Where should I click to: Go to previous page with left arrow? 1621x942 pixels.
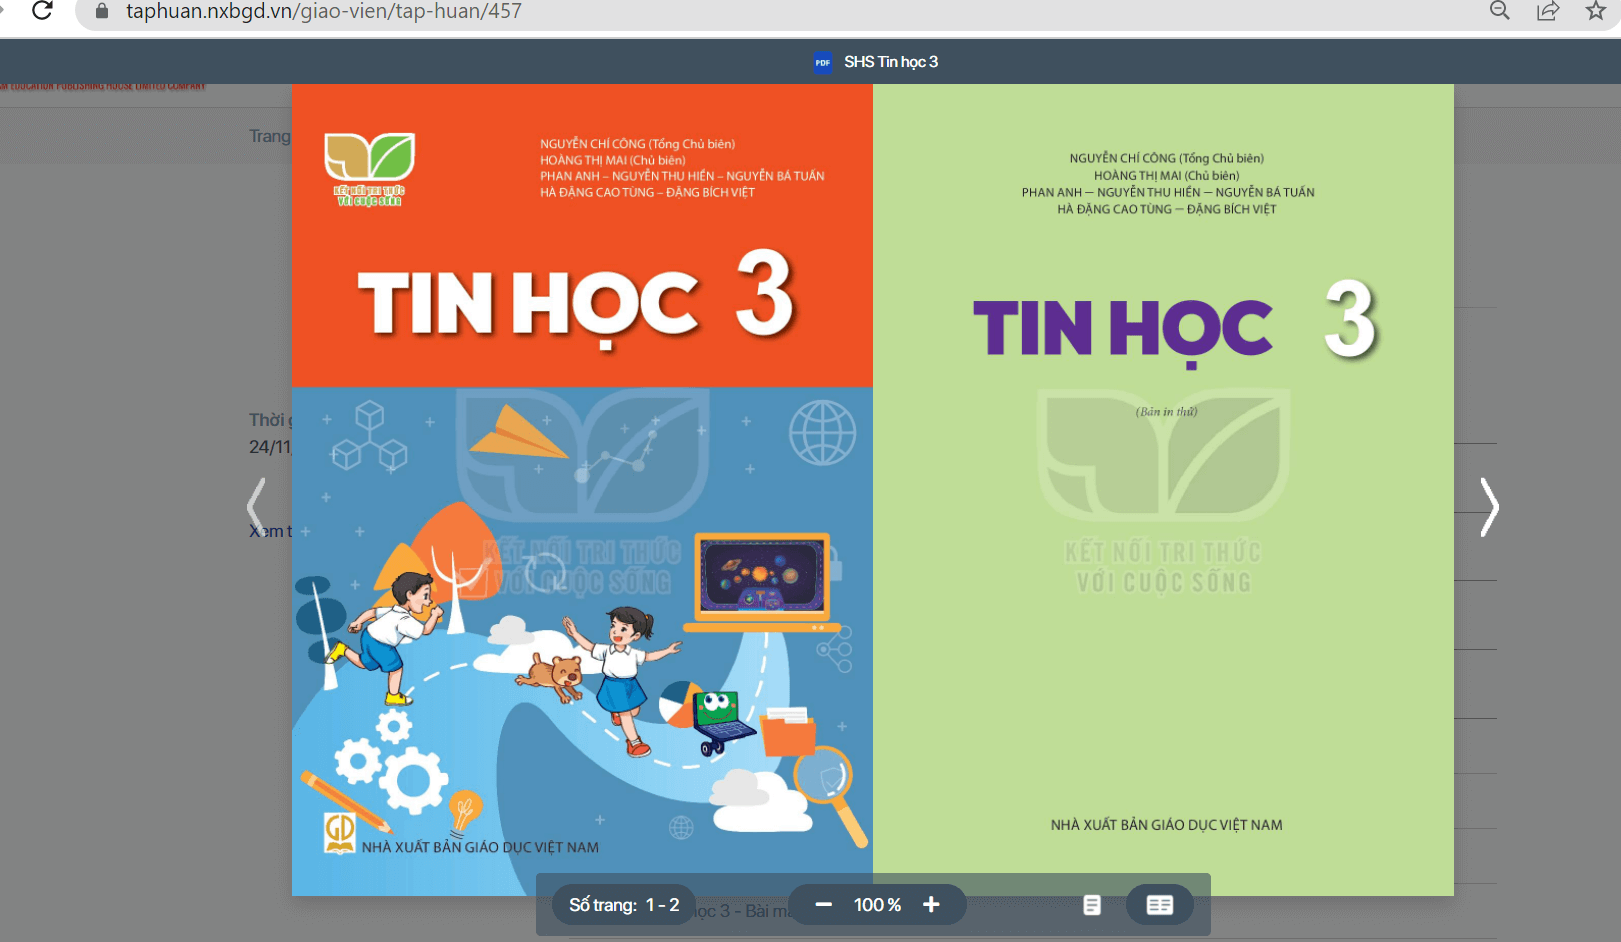click(x=257, y=506)
